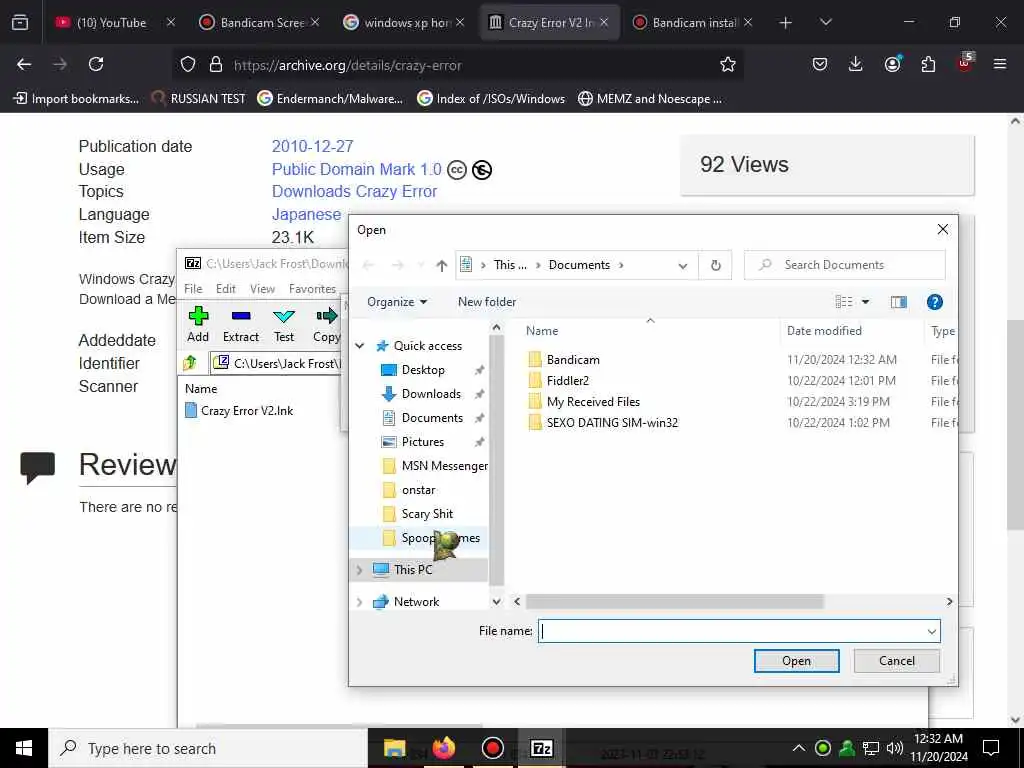Switch to the YouTube tab
Viewport: 1024px width, 768px height.
click(x=111, y=22)
